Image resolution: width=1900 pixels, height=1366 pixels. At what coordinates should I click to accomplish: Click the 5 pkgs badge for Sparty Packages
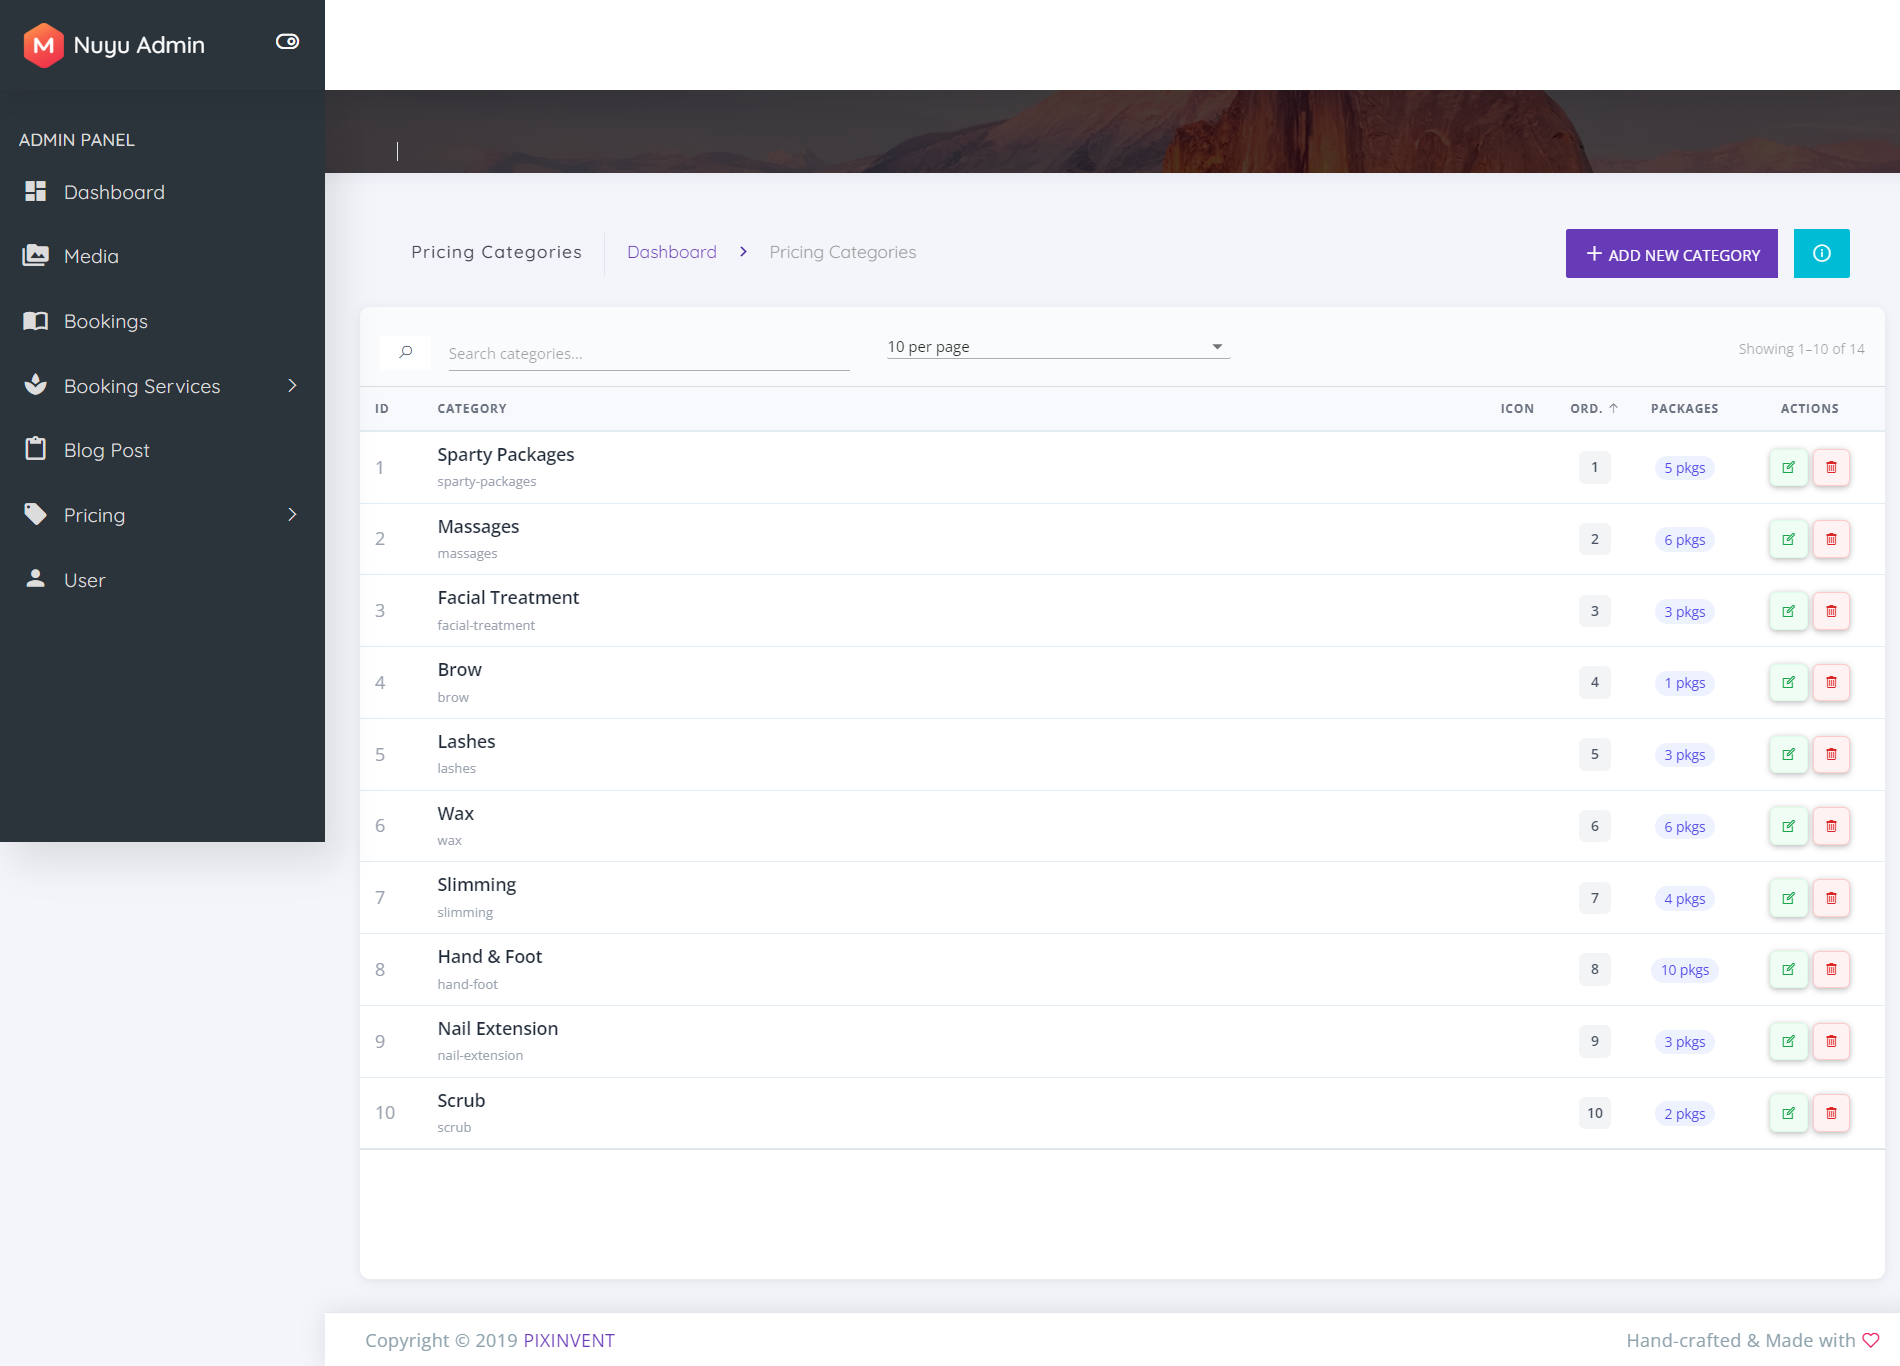pos(1685,468)
